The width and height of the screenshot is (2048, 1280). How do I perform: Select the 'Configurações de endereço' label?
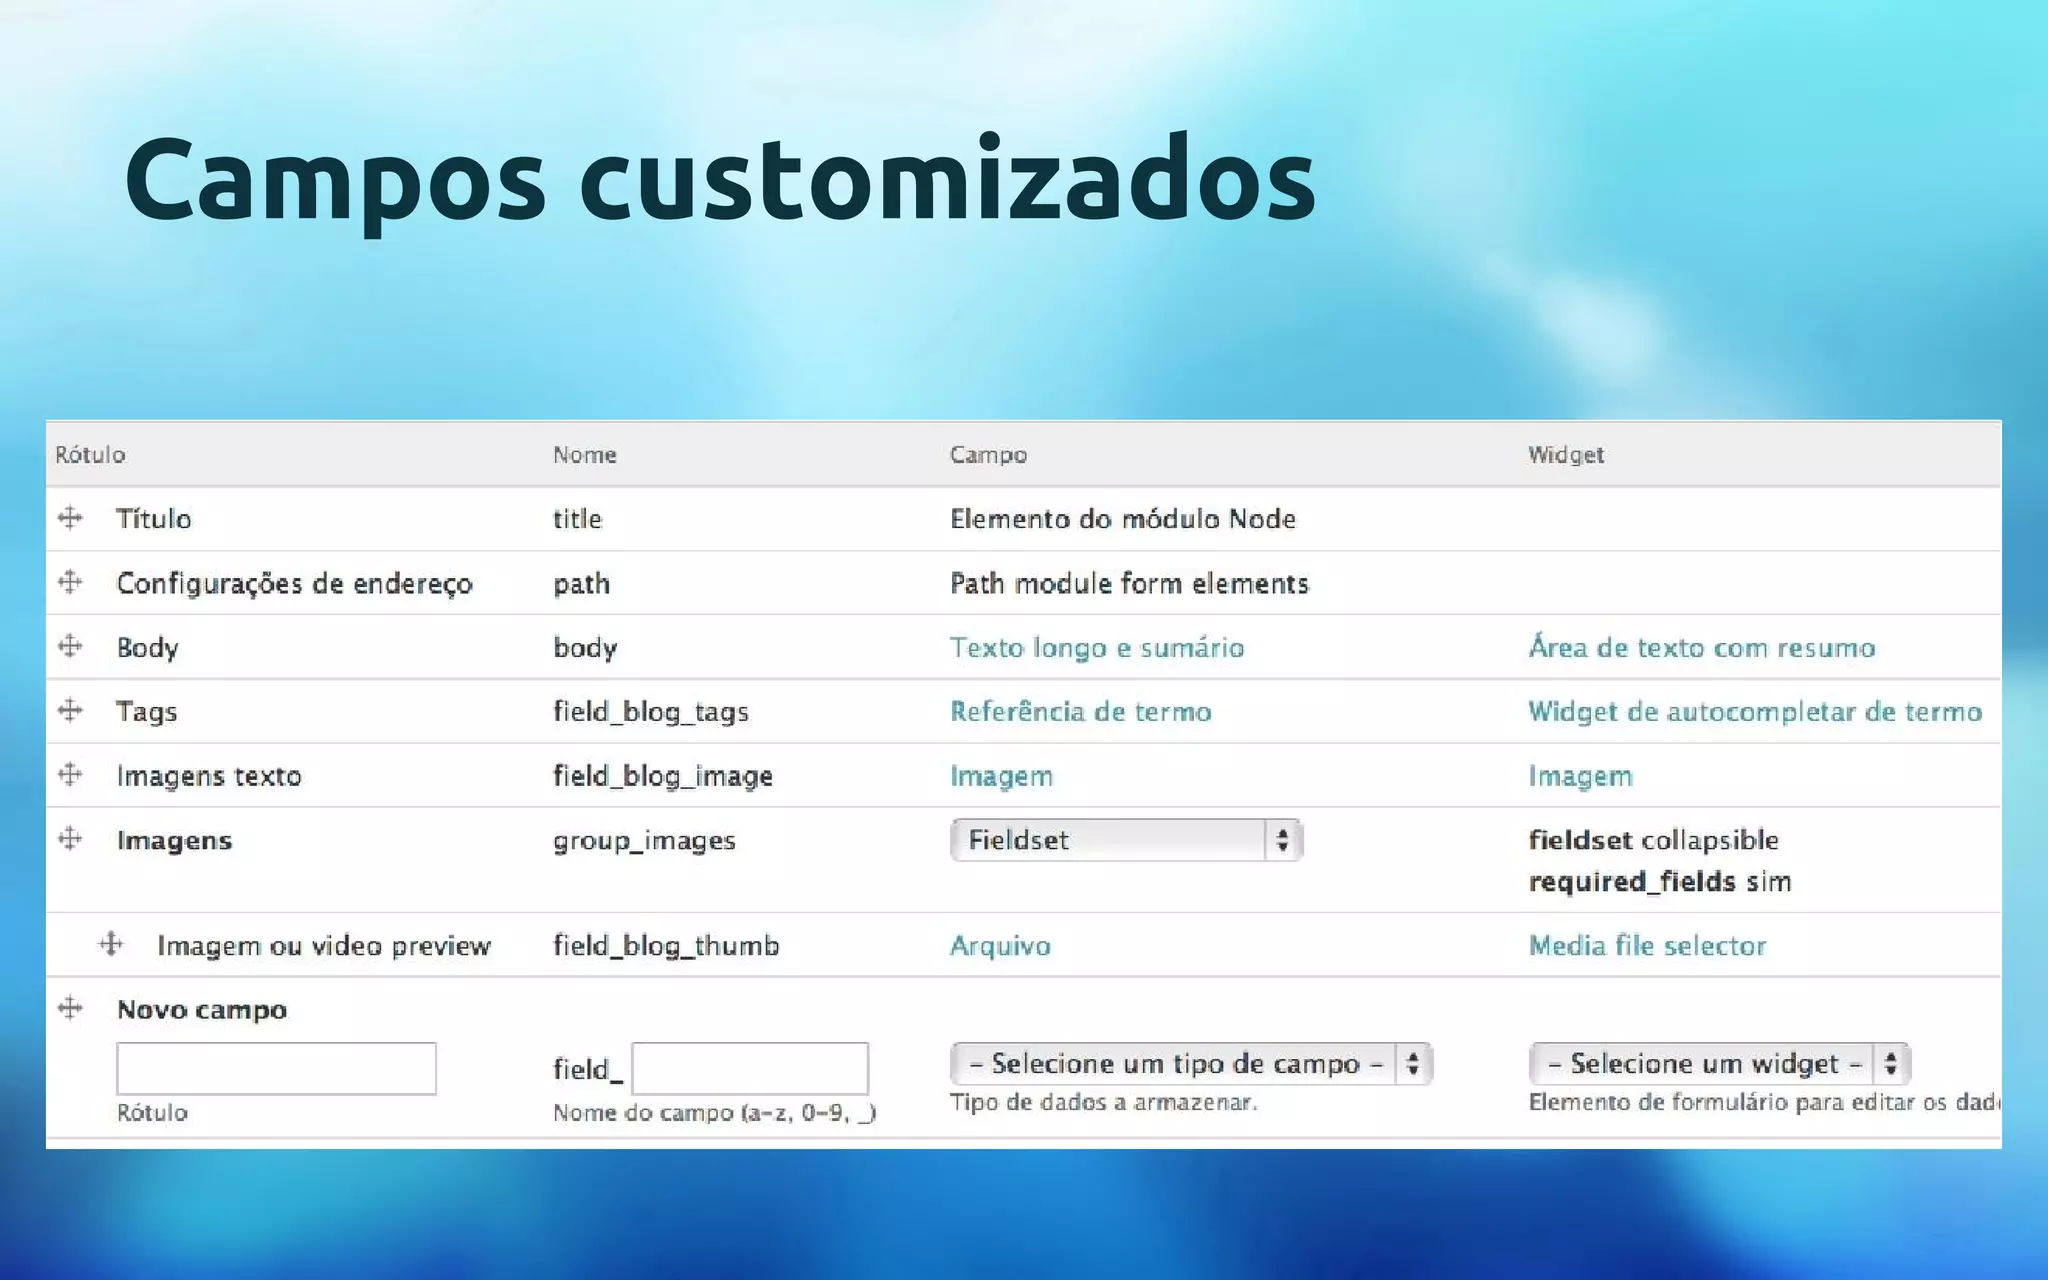coord(294,584)
